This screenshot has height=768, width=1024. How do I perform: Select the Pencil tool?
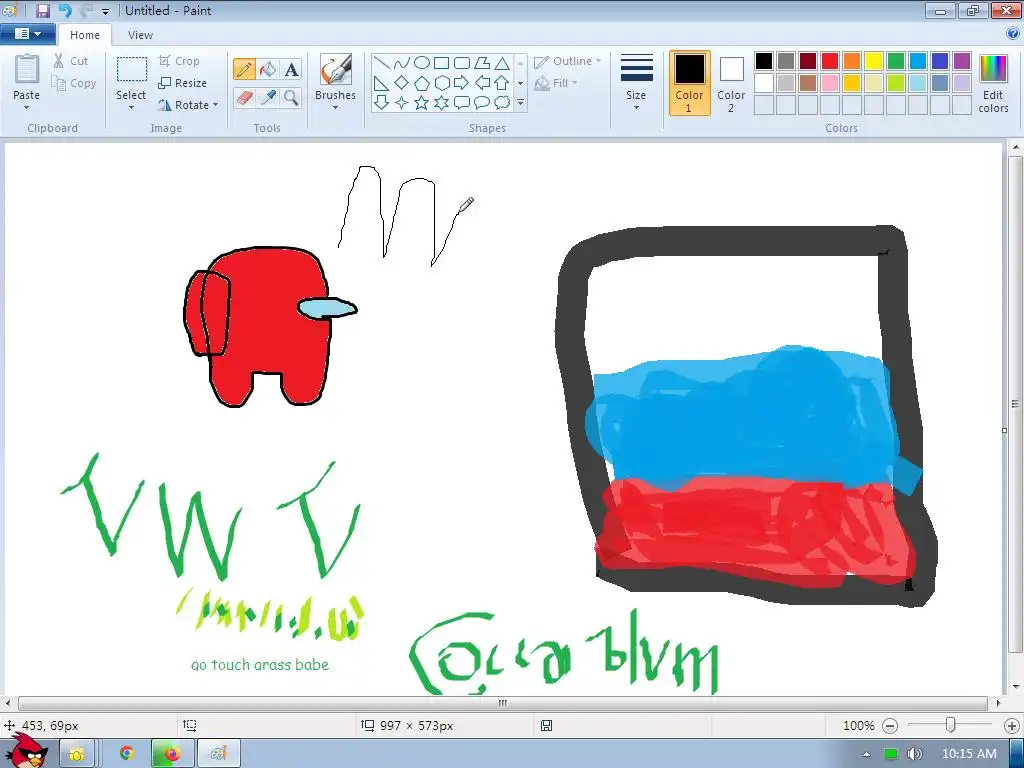click(x=244, y=69)
